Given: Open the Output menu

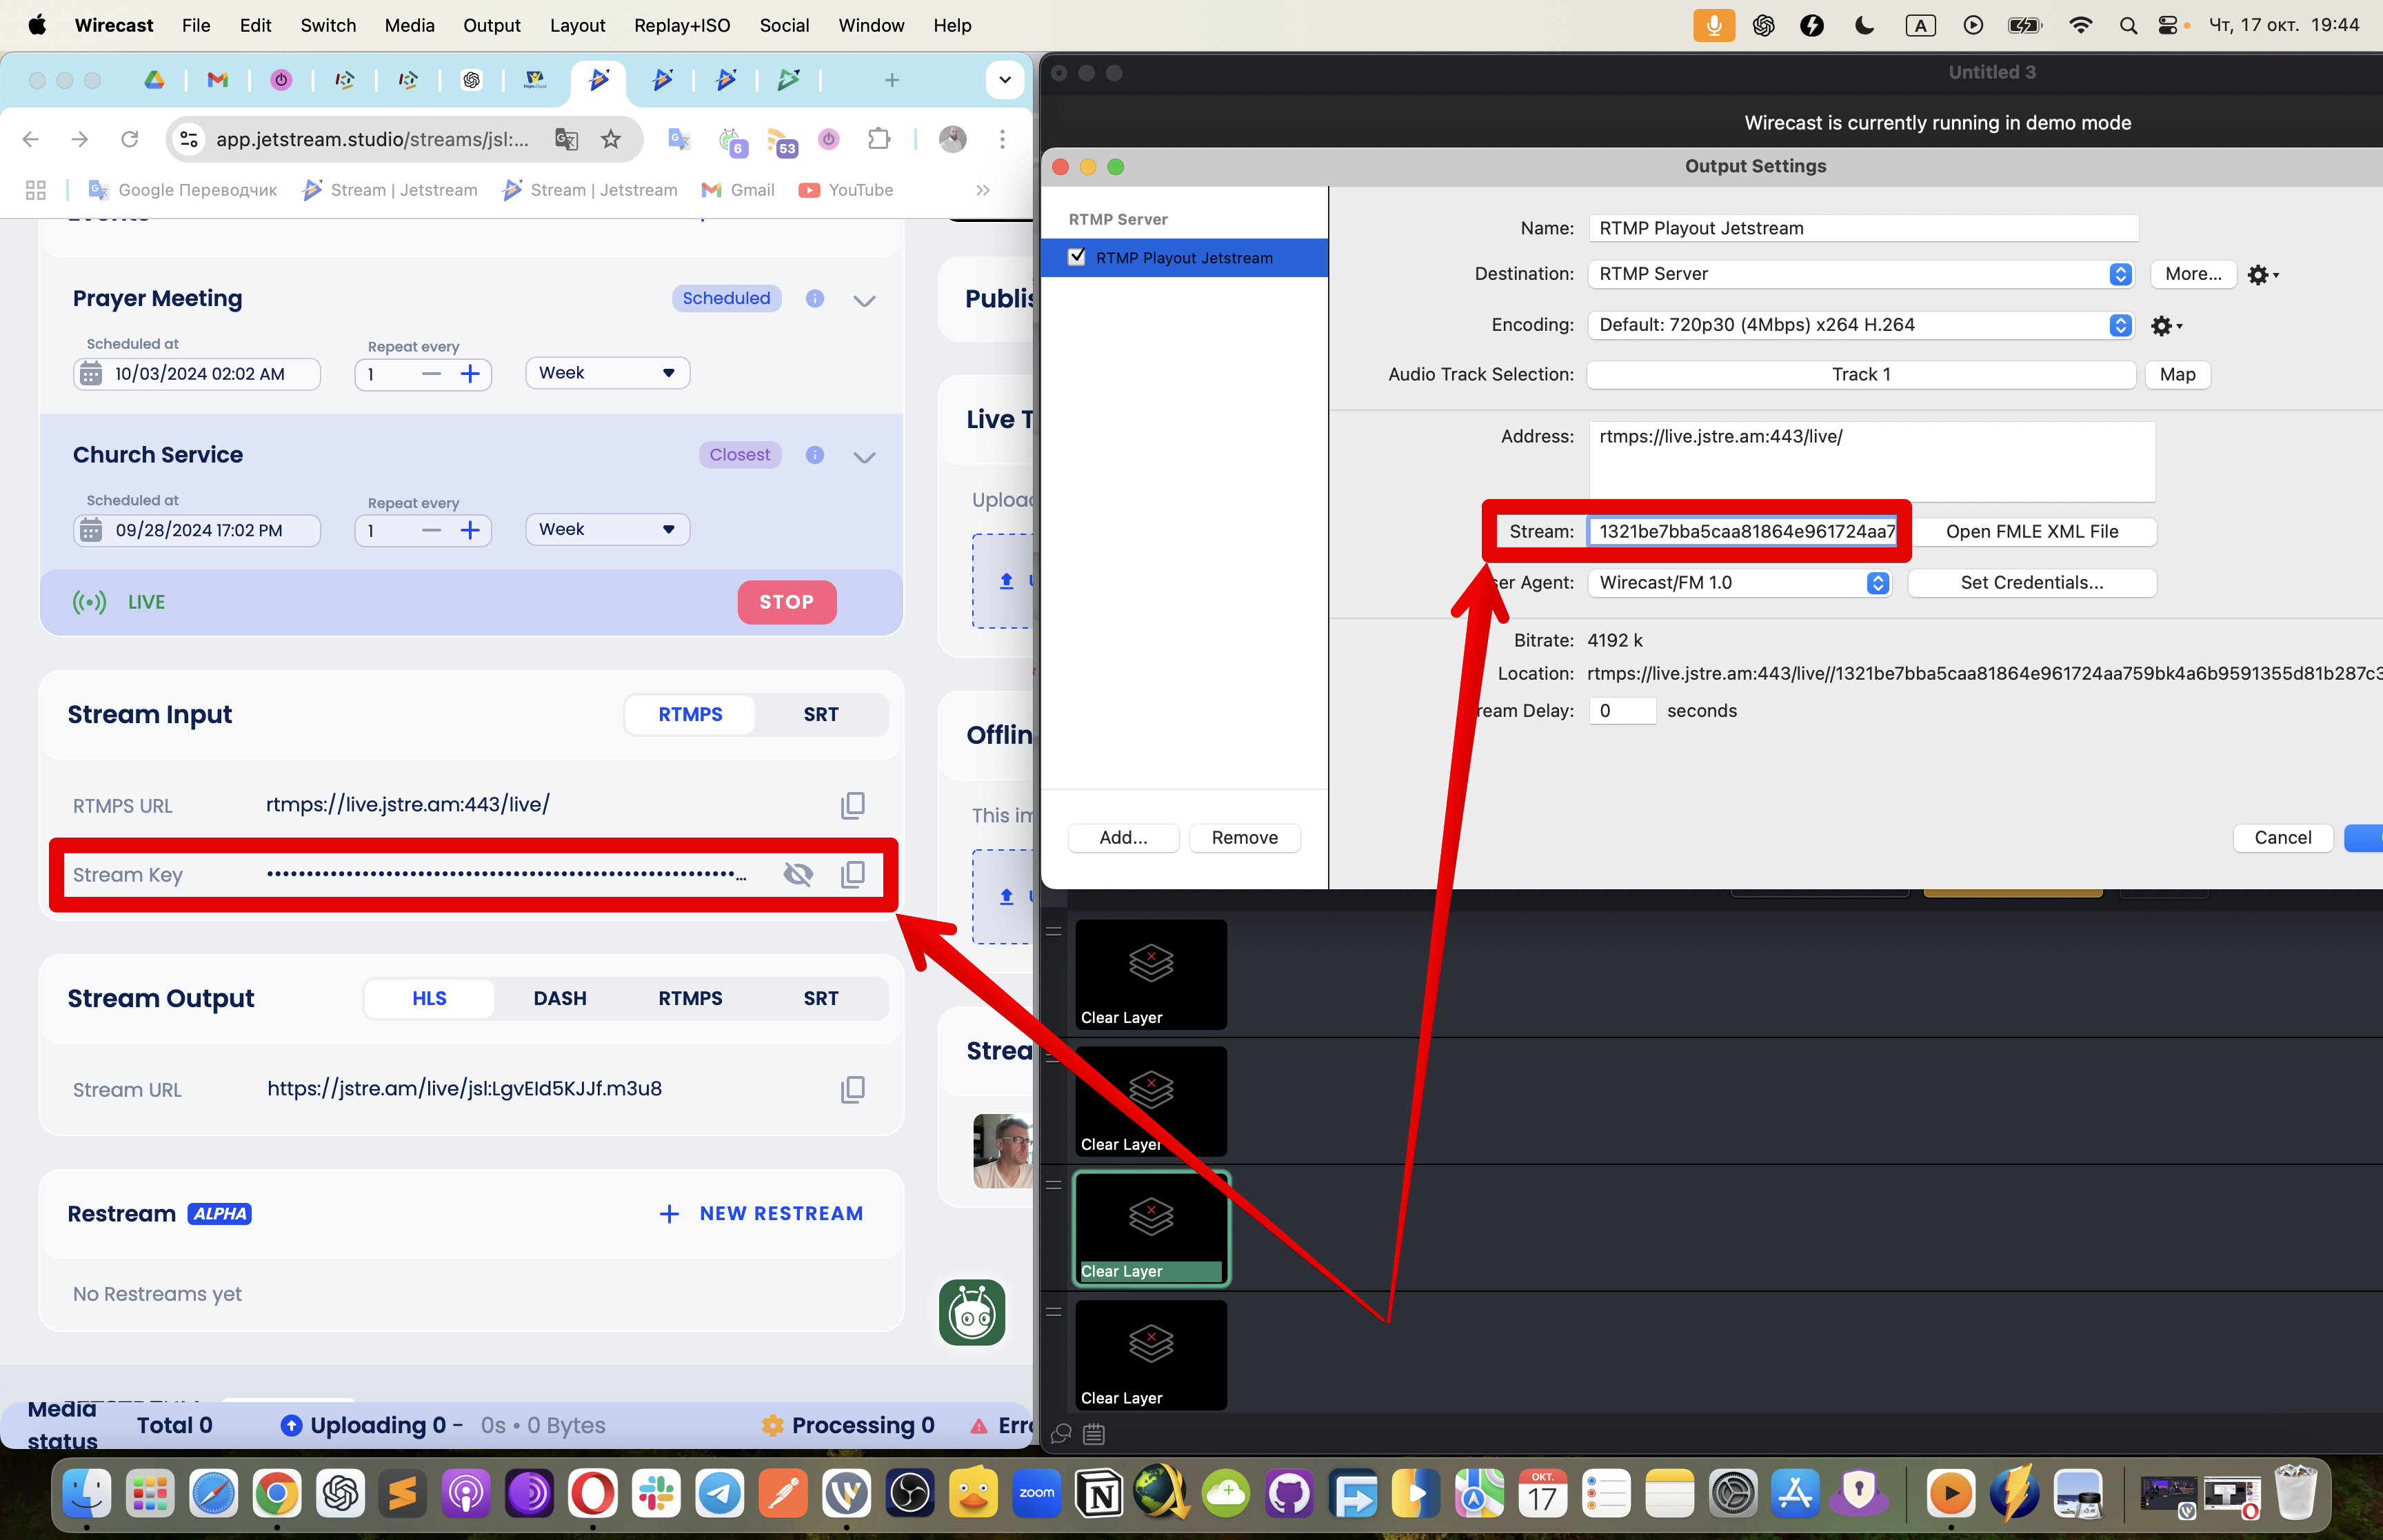Looking at the screenshot, I should tap(491, 26).
